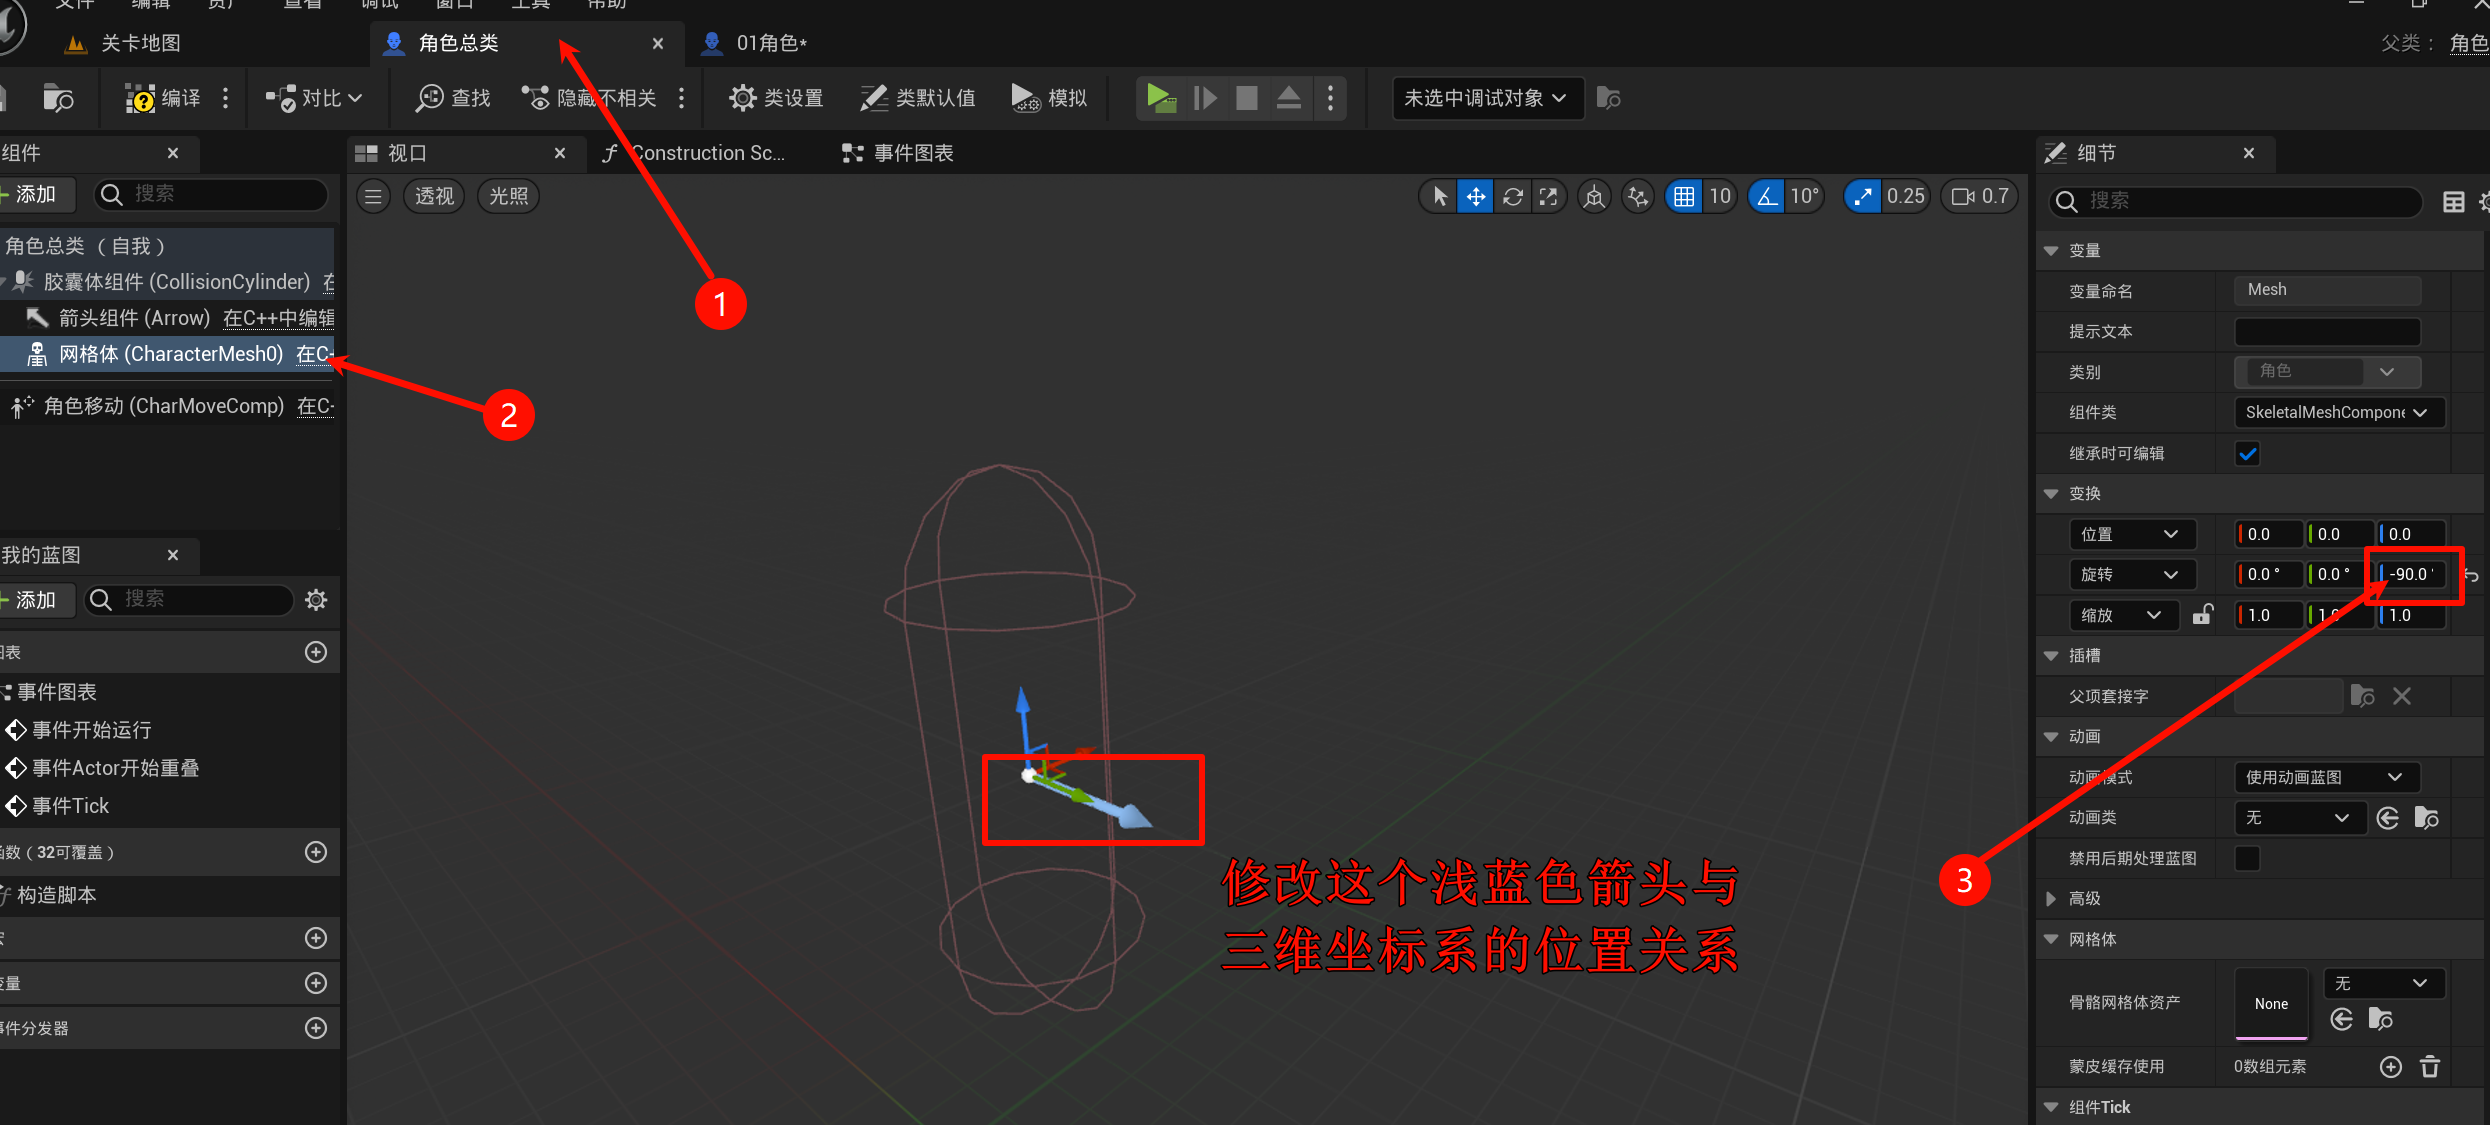Image resolution: width=2490 pixels, height=1125 pixels.
Task: Click the skeletal mesh None thumbnail
Action: [x=2271, y=1003]
